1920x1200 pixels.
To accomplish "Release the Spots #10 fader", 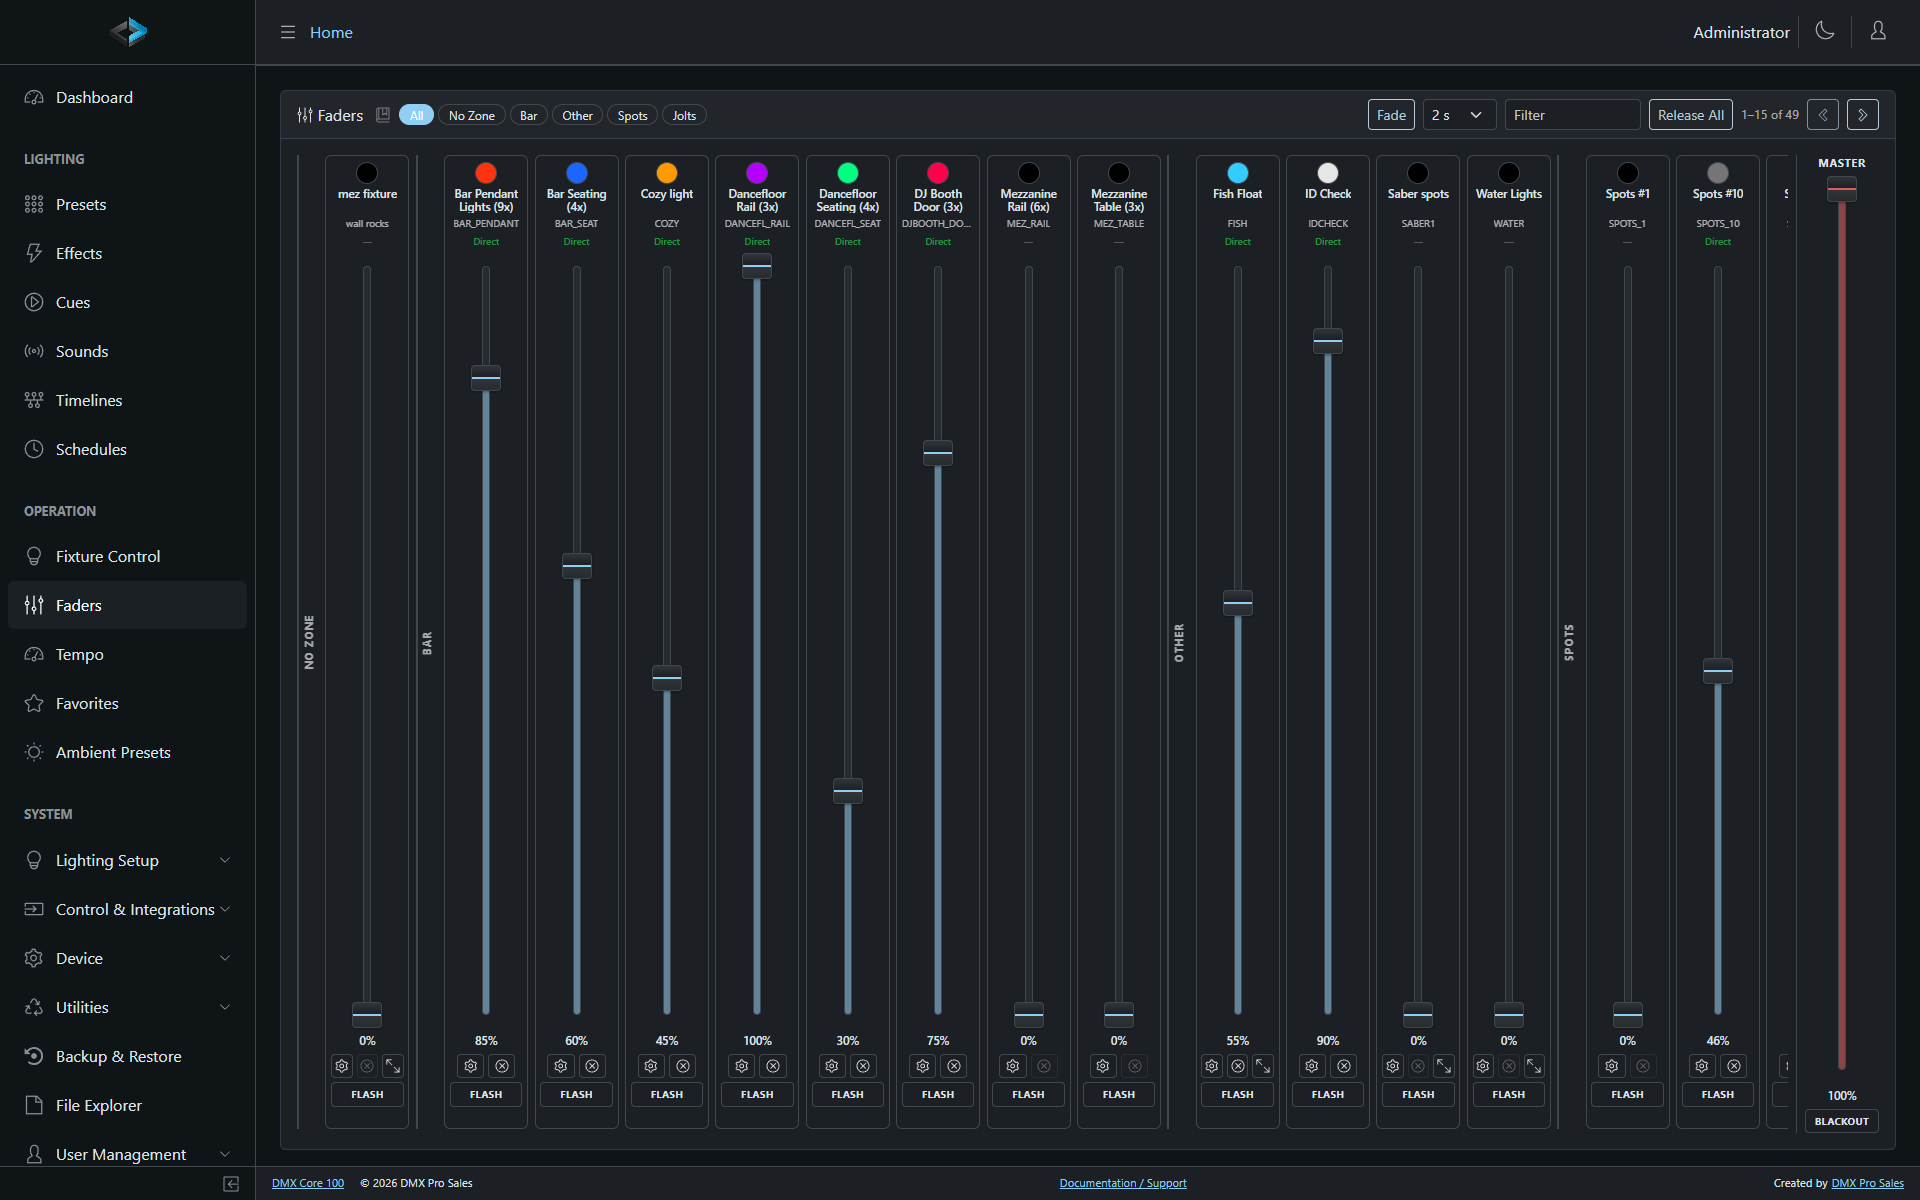I will coord(1734,1066).
